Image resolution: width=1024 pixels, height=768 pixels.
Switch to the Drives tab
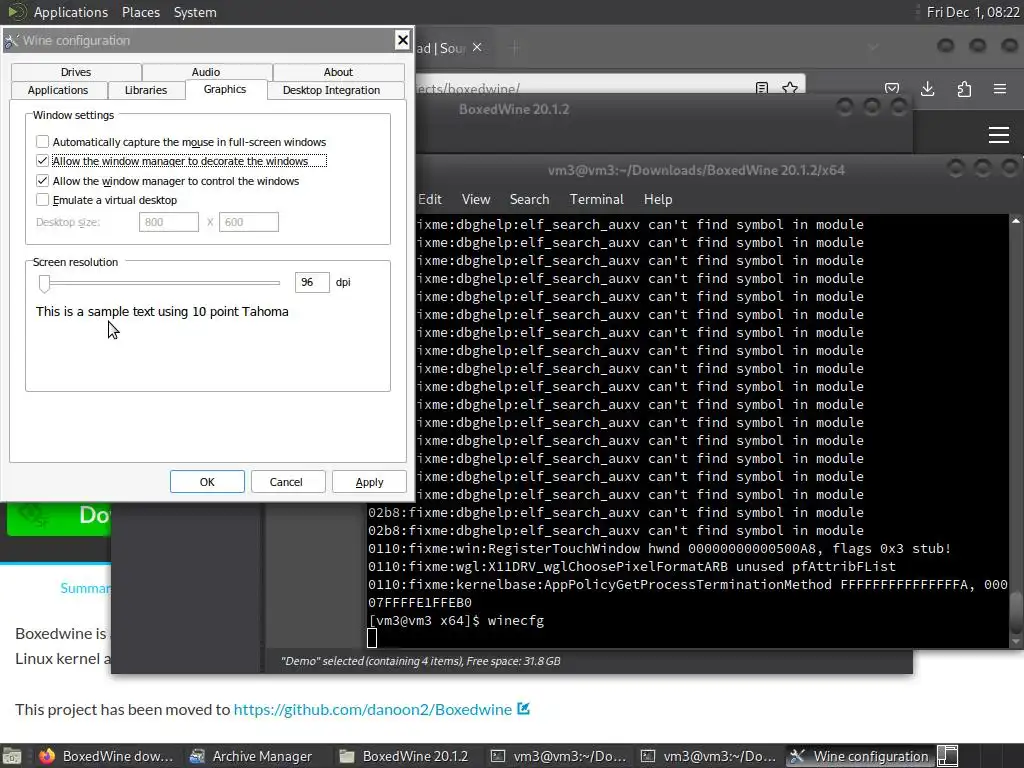tap(76, 72)
